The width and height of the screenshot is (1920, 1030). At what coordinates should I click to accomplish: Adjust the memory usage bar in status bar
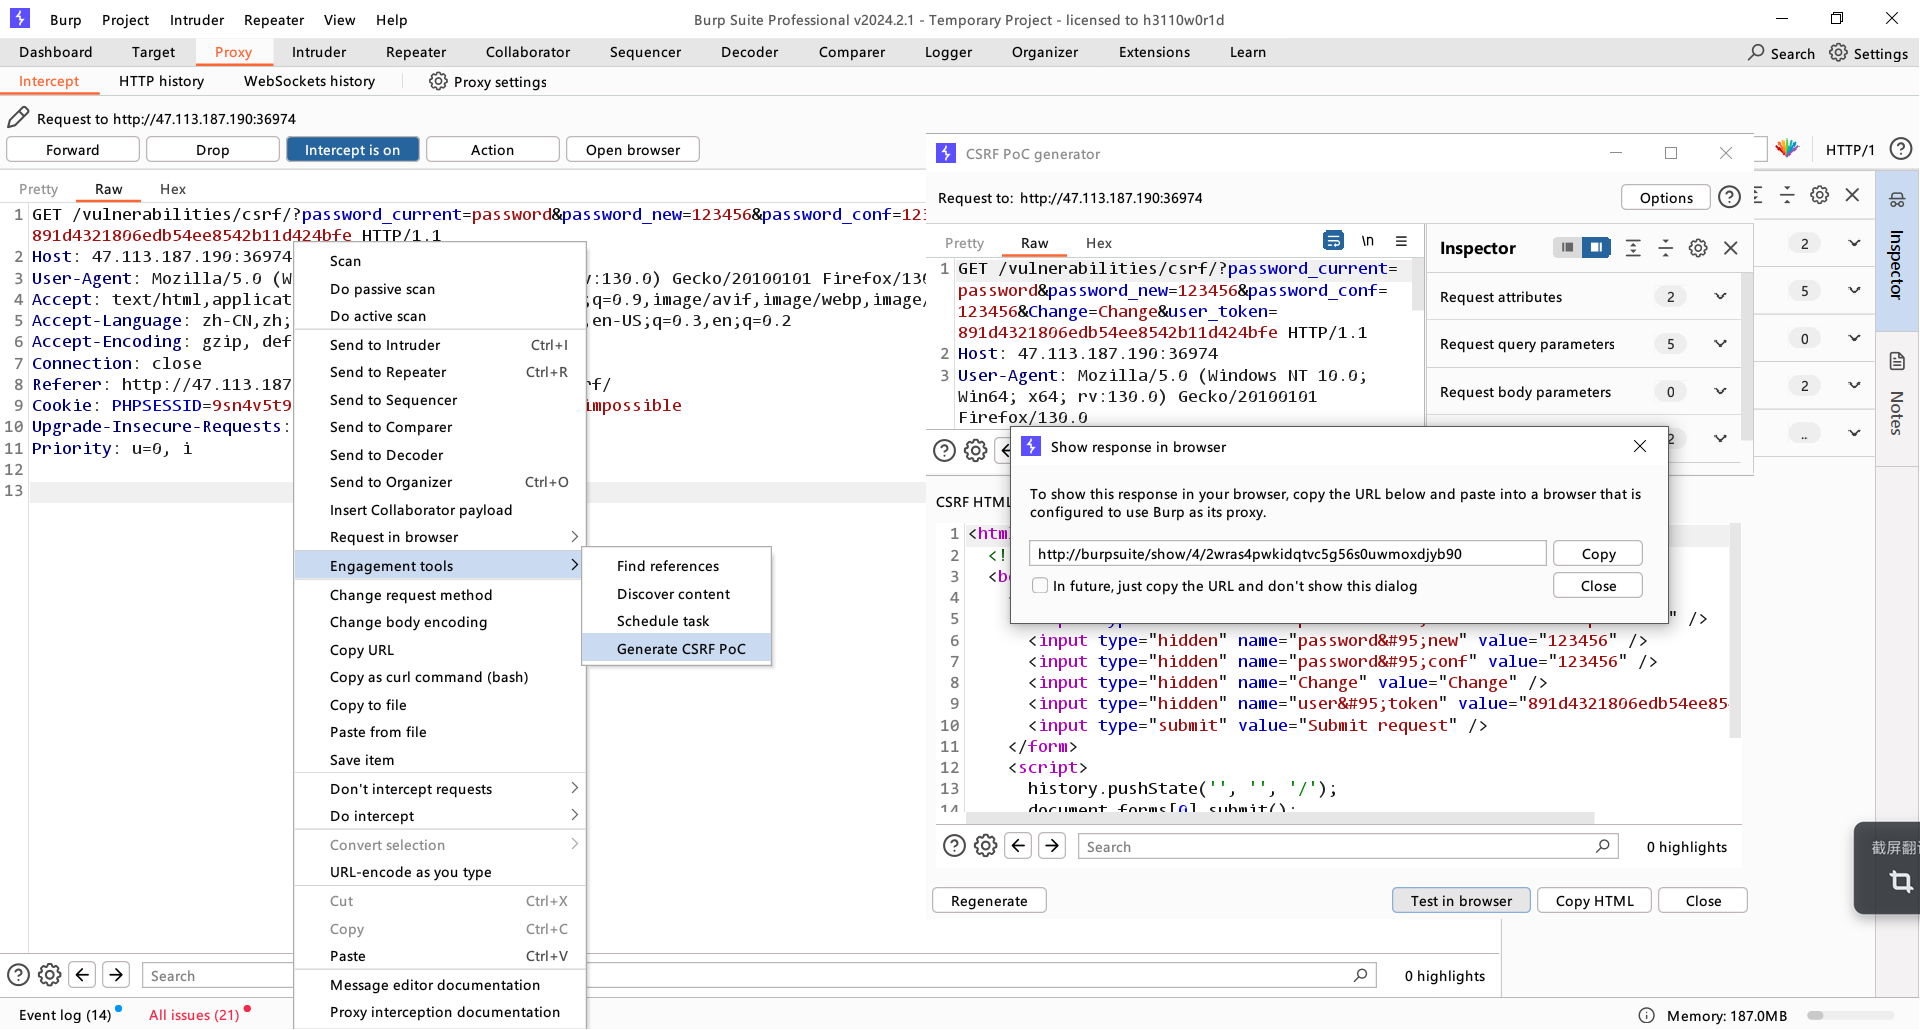[1850, 1015]
